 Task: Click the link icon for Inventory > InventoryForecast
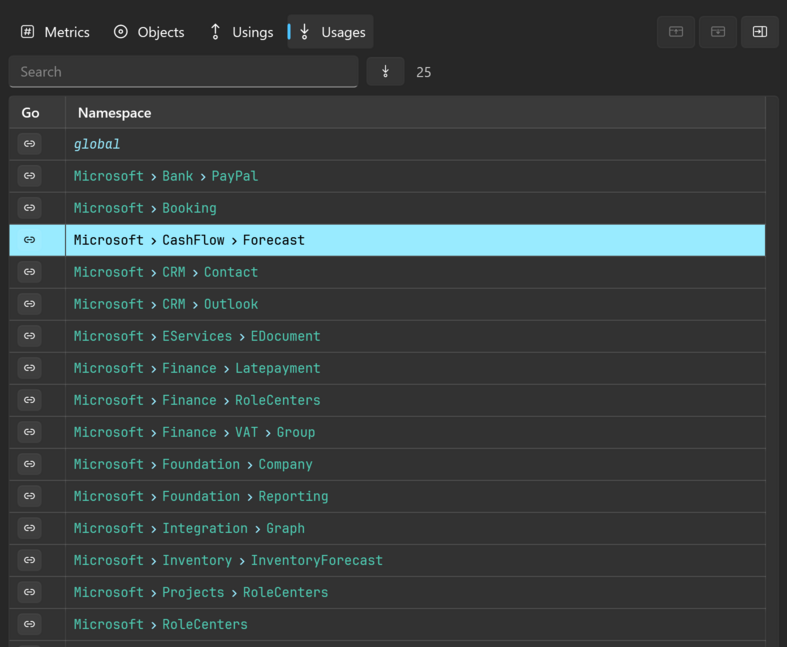[x=30, y=560]
